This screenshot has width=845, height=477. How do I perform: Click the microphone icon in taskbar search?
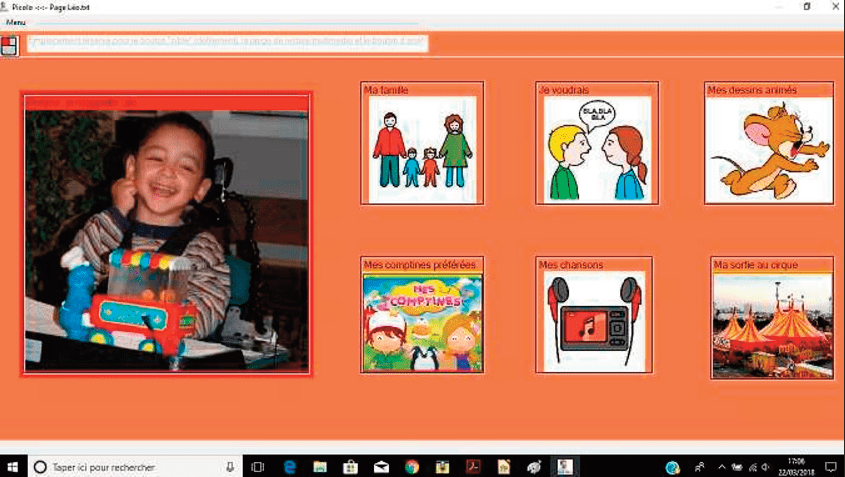pos(230,466)
